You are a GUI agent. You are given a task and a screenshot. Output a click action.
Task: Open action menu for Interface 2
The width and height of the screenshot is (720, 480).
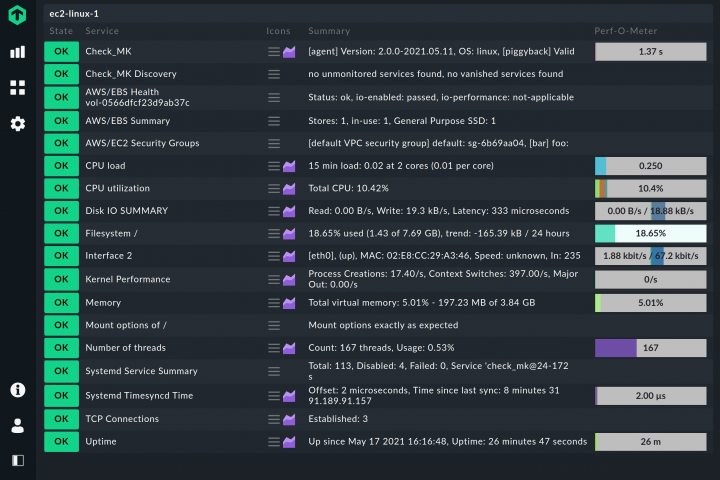pos(274,256)
